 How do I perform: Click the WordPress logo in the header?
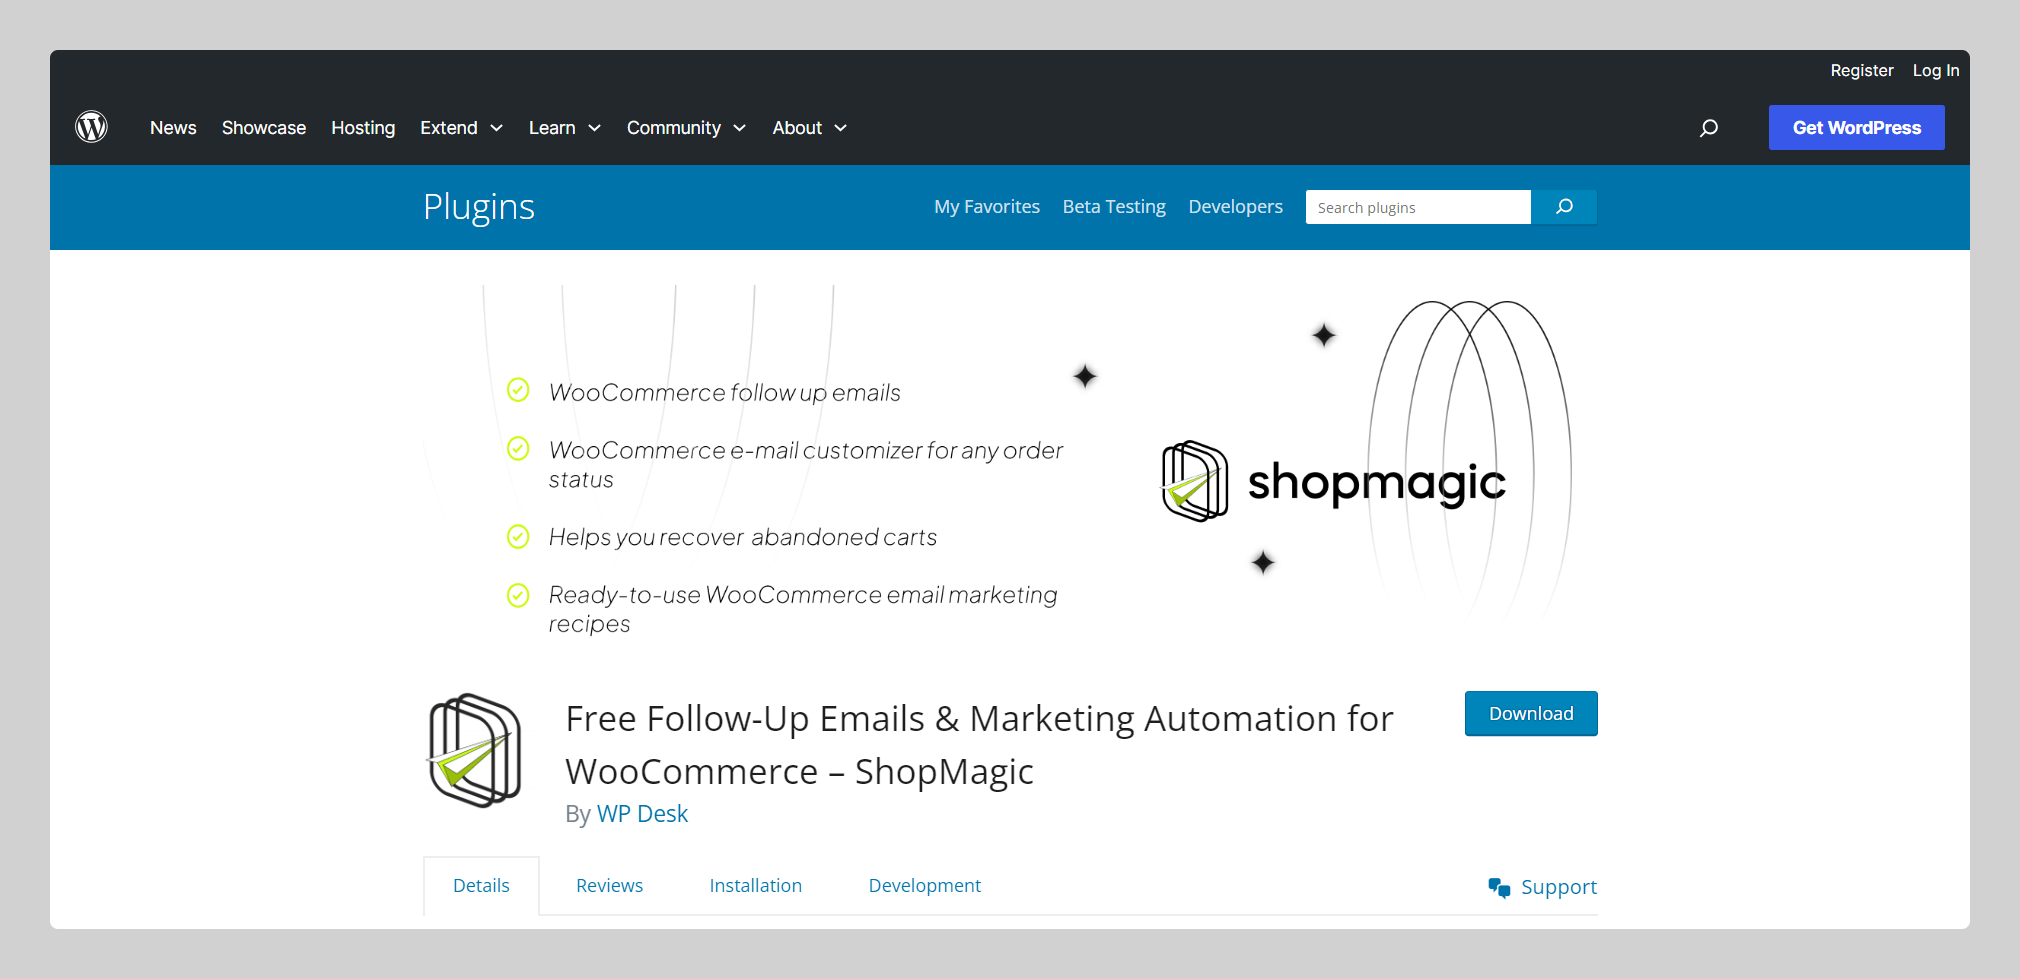pyautogui.click(x=91, y=127)
